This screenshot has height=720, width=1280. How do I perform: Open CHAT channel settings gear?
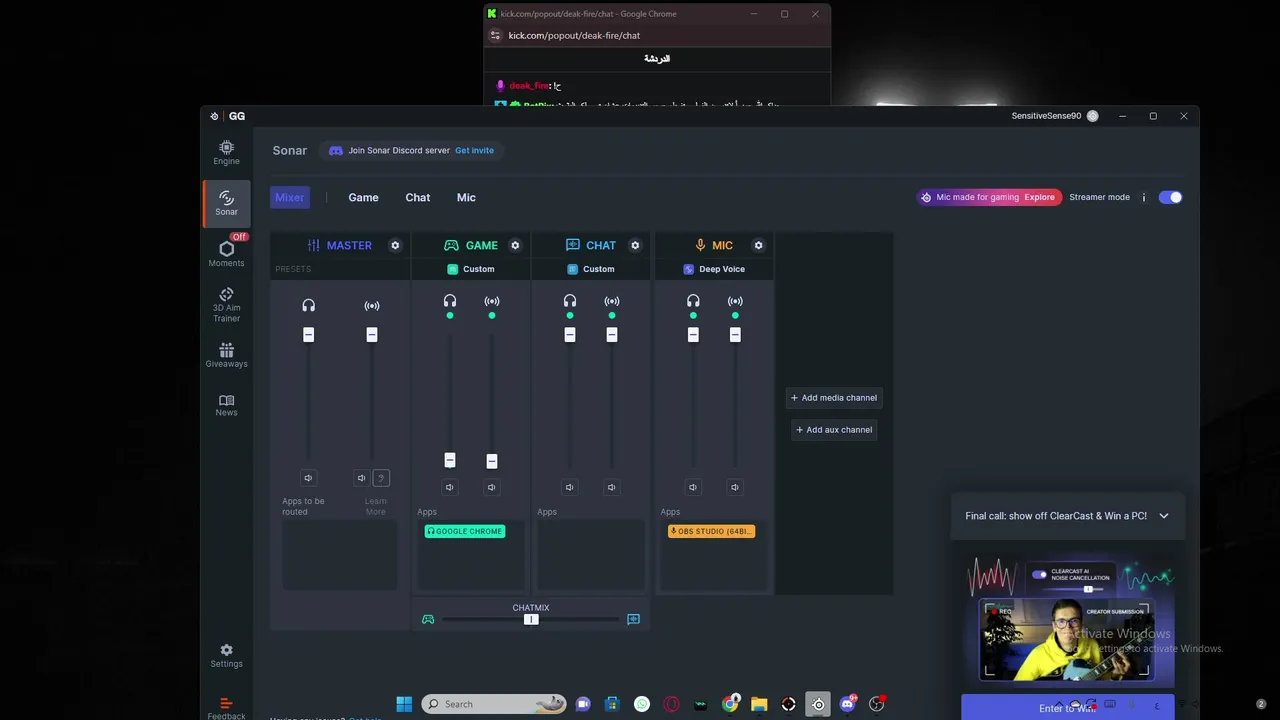635,245
